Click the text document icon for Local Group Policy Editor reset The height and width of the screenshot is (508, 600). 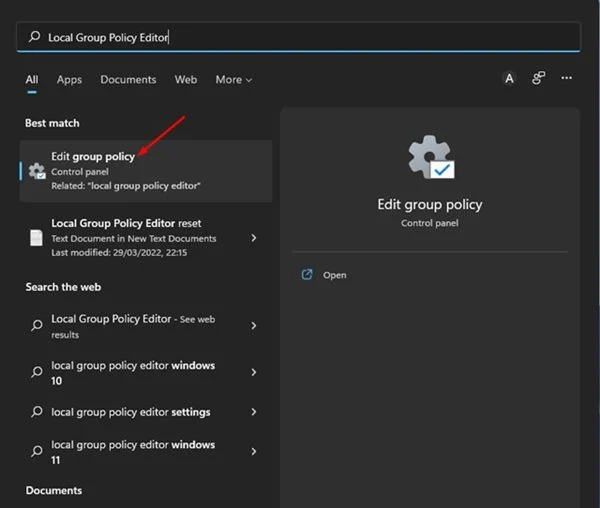(36, 238)
